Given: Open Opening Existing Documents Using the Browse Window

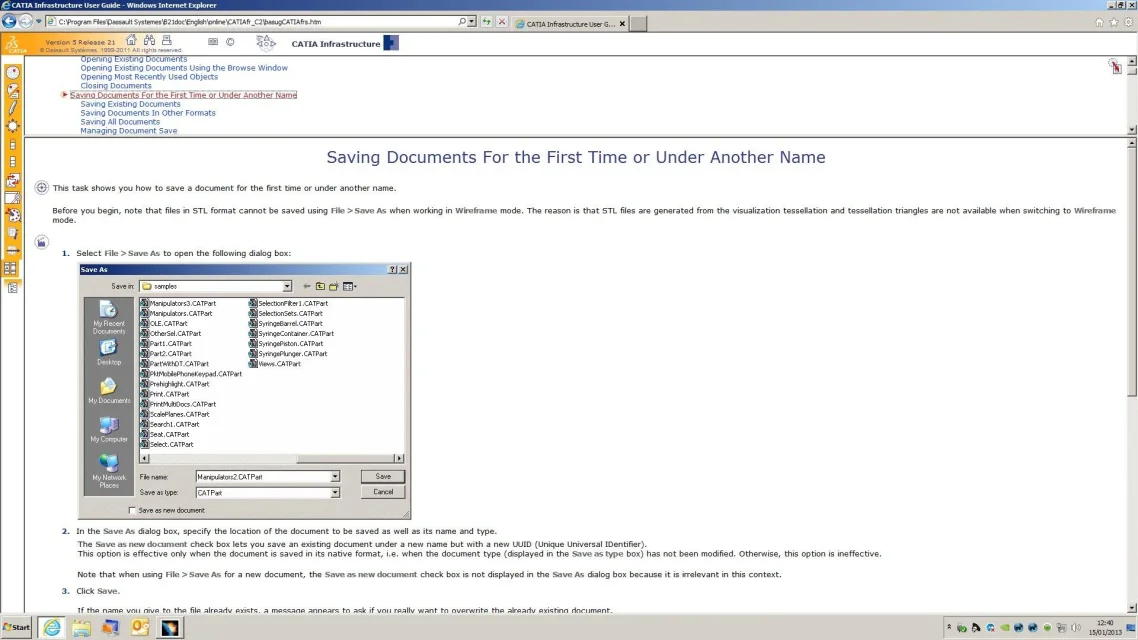Looking at the screenshot, I should (x=184, y=68).
